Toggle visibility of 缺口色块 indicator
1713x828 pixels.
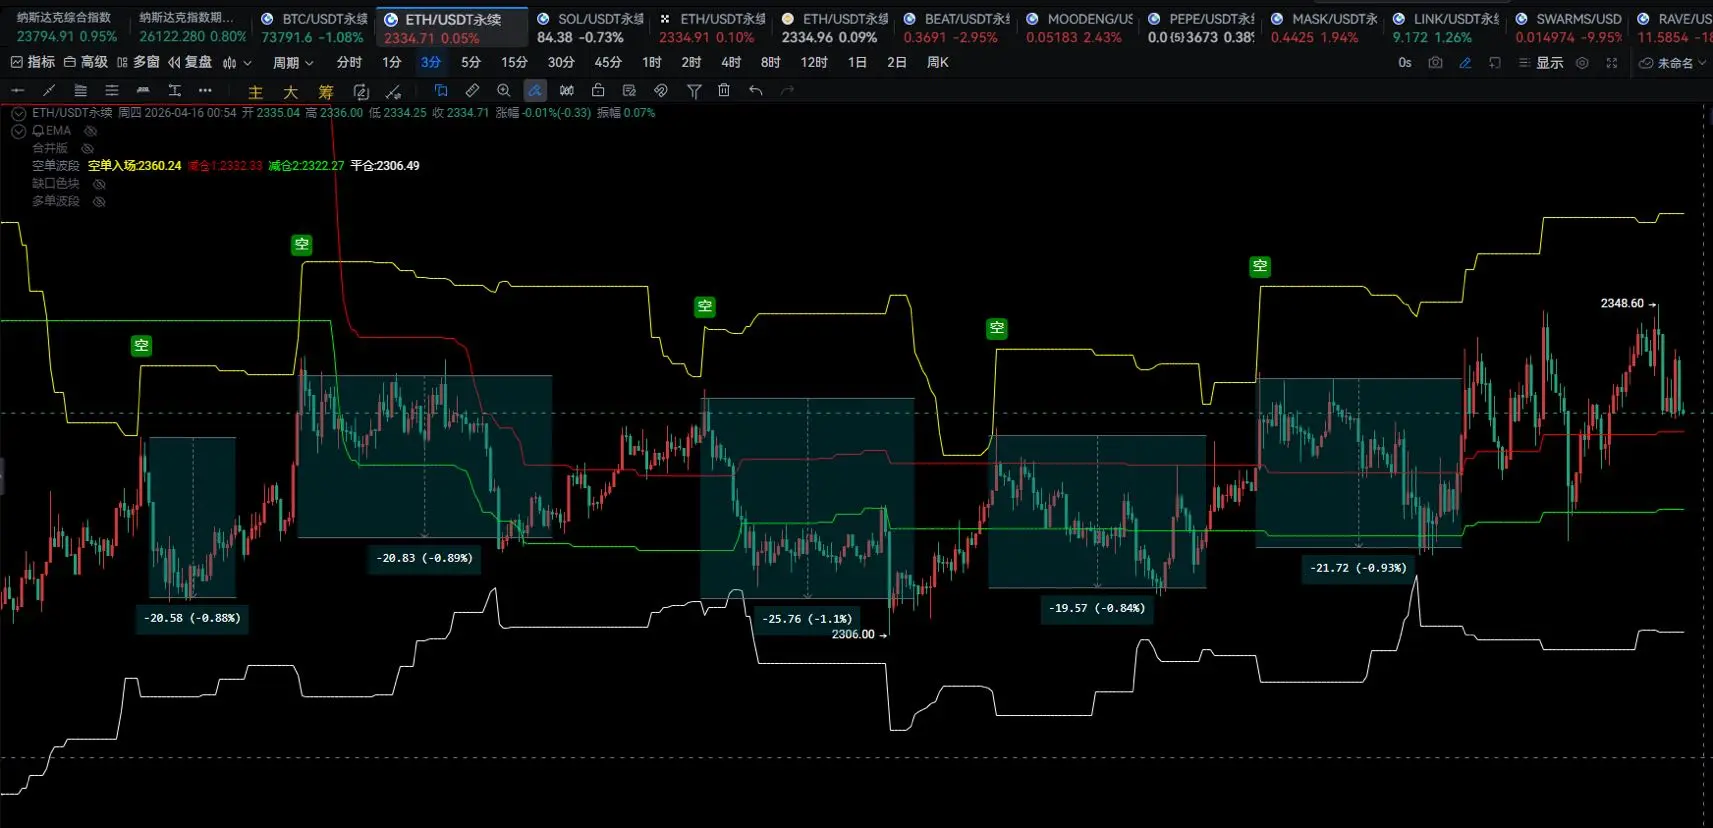pyautogui.click(x=99, y=184)
